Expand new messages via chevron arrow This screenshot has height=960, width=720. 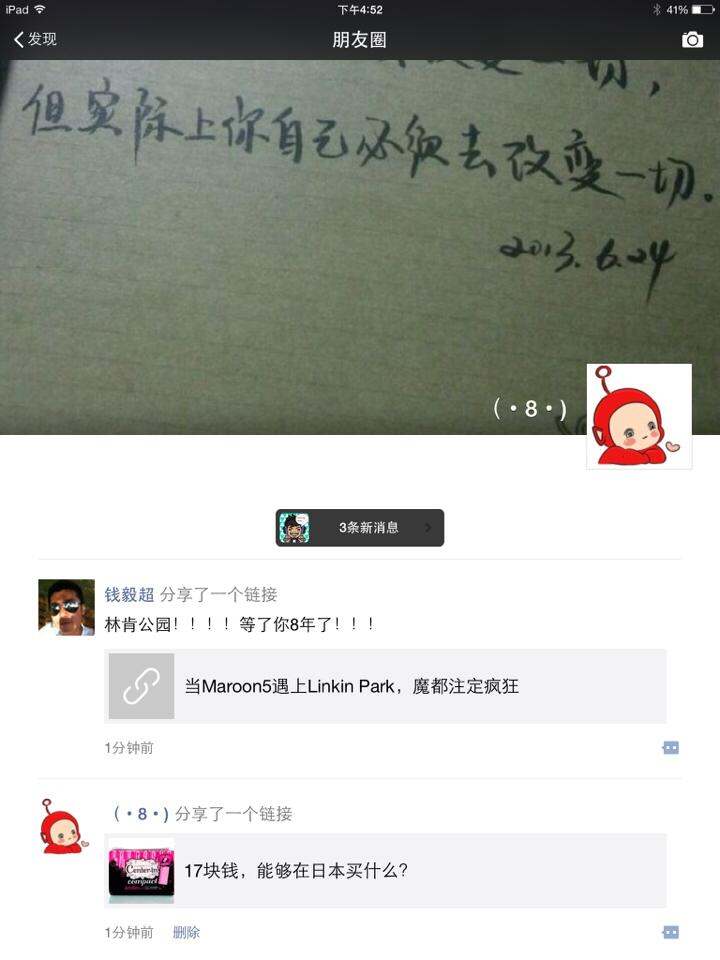428,528
